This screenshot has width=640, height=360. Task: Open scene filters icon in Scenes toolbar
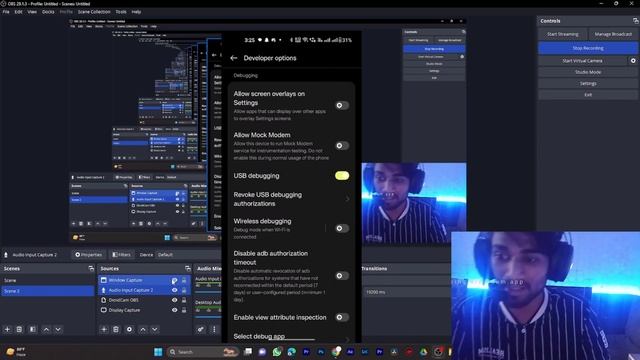coord(33,329)
